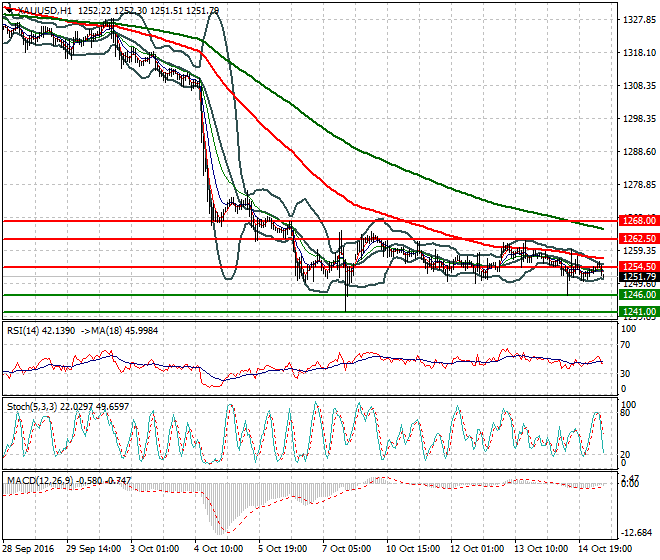
Task: Click the Stochastic scale level 80 mark
Action: tap(626, 413)
